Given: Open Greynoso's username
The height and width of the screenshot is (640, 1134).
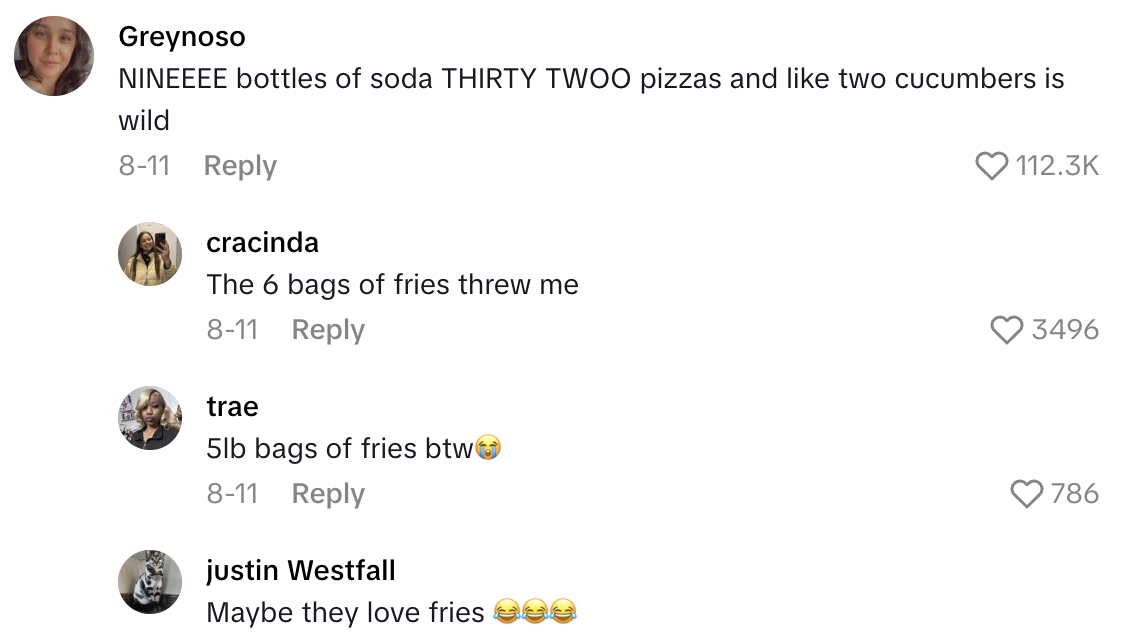Looking at the screenshot, I should coord(181,36).
